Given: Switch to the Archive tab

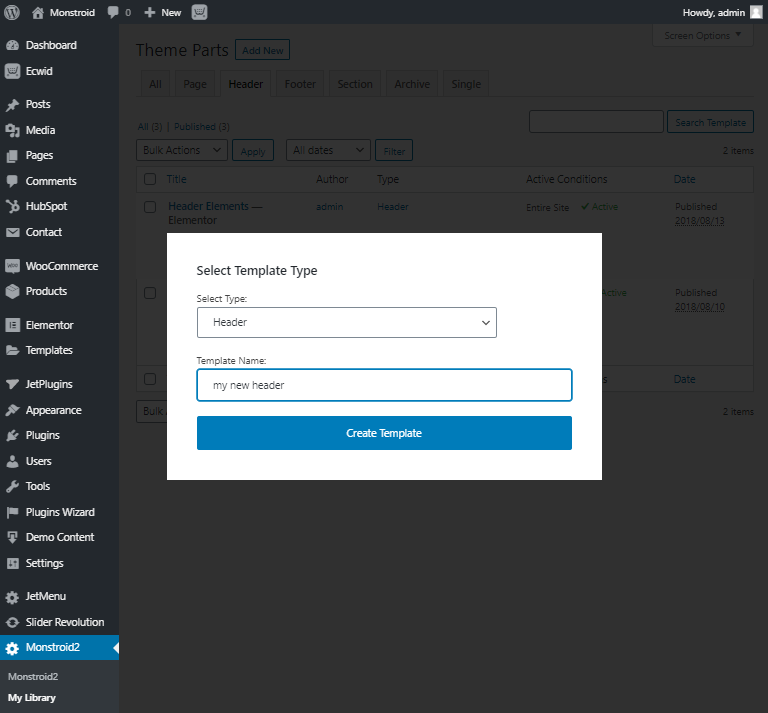Looking at the screenshot, I should tap(412, 84).
